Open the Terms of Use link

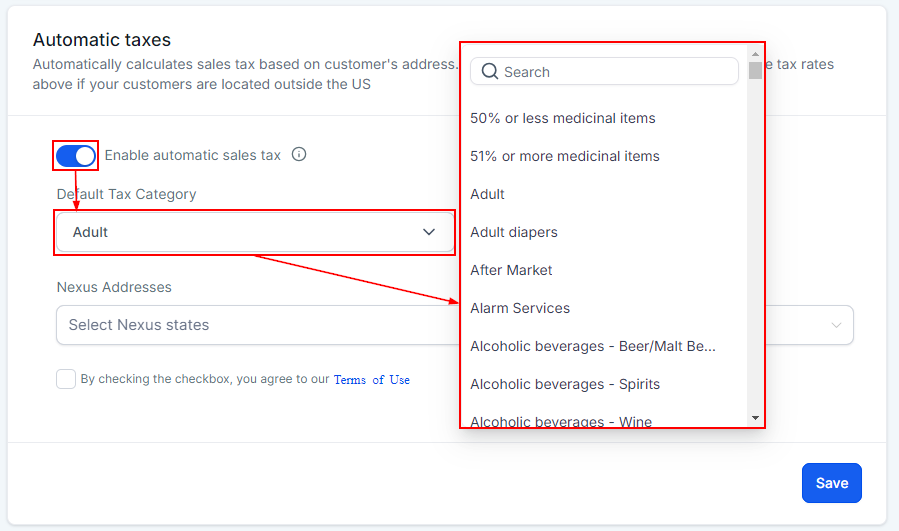tap(371, 380)
